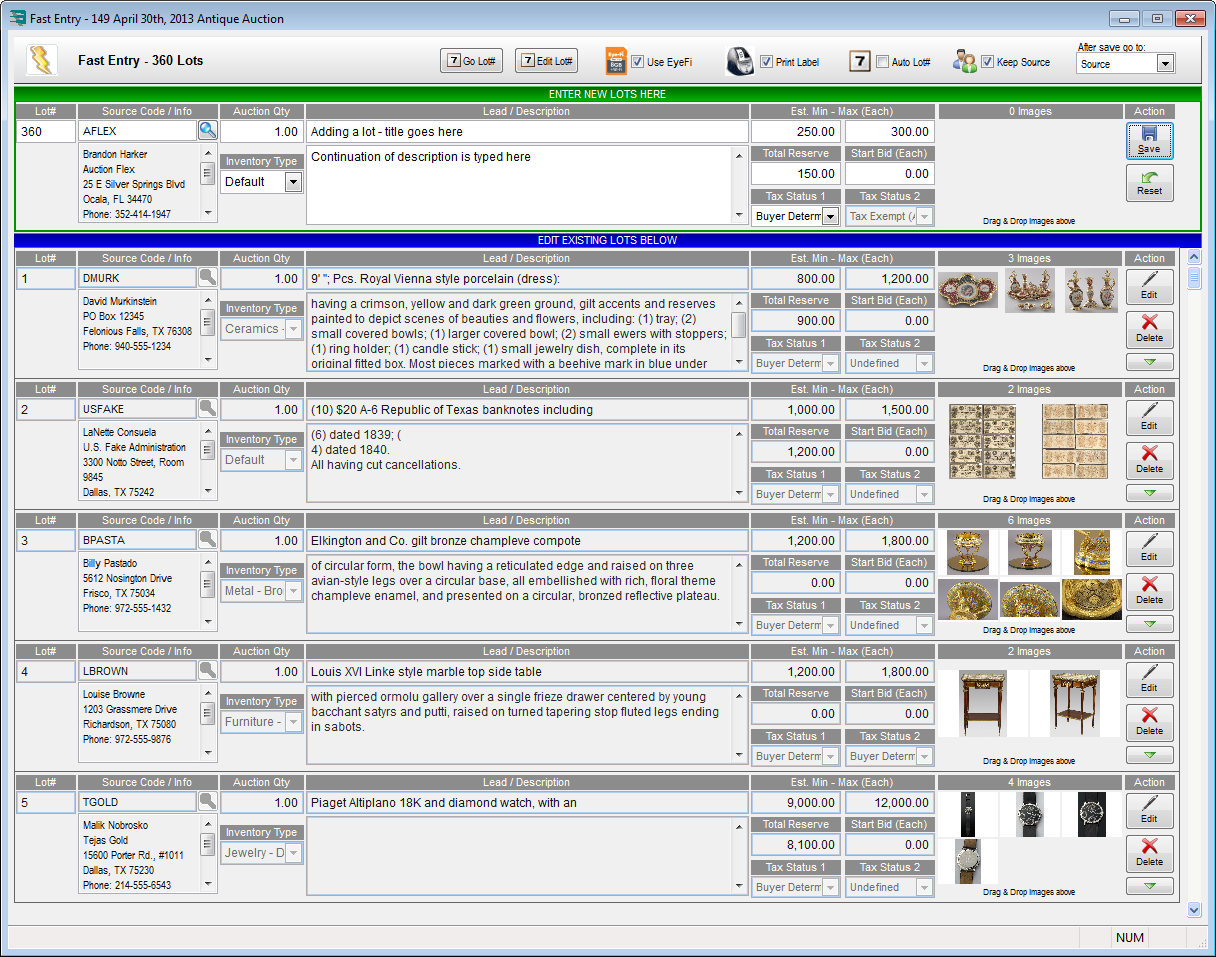
Task: Enable the Auto Lot# checkbox
Action: pyautogui.click(x=882, y=62)
